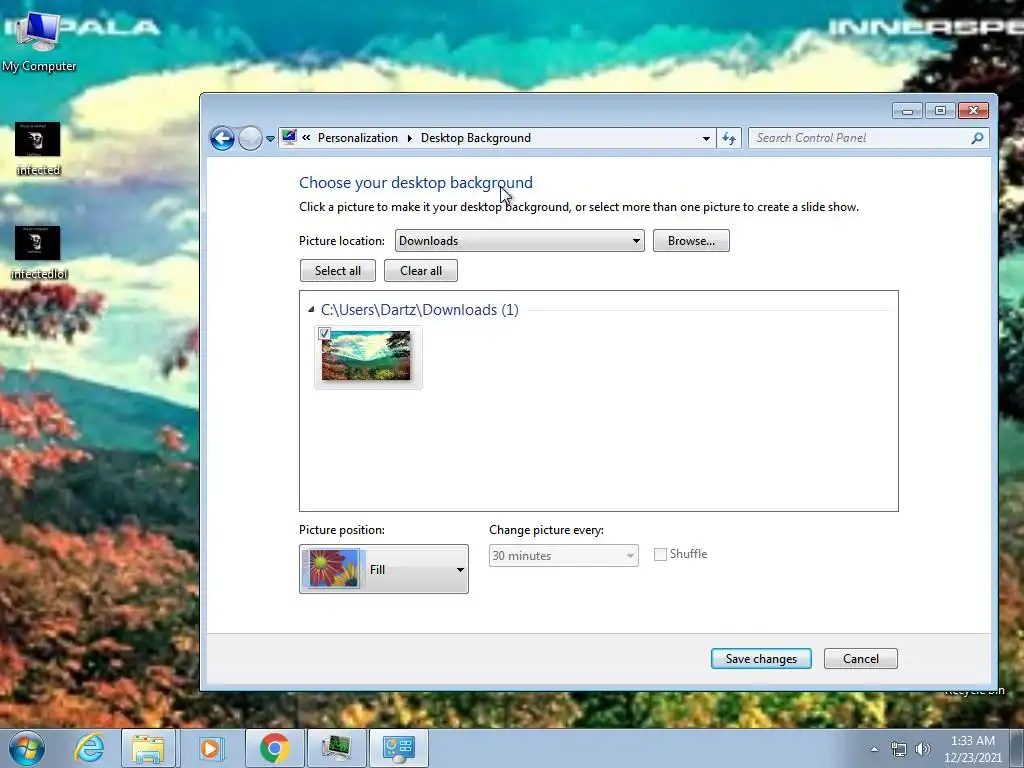Click the Browse... button
The width and height of the screenshot is (1024, 768).
(x=691, y=240)
